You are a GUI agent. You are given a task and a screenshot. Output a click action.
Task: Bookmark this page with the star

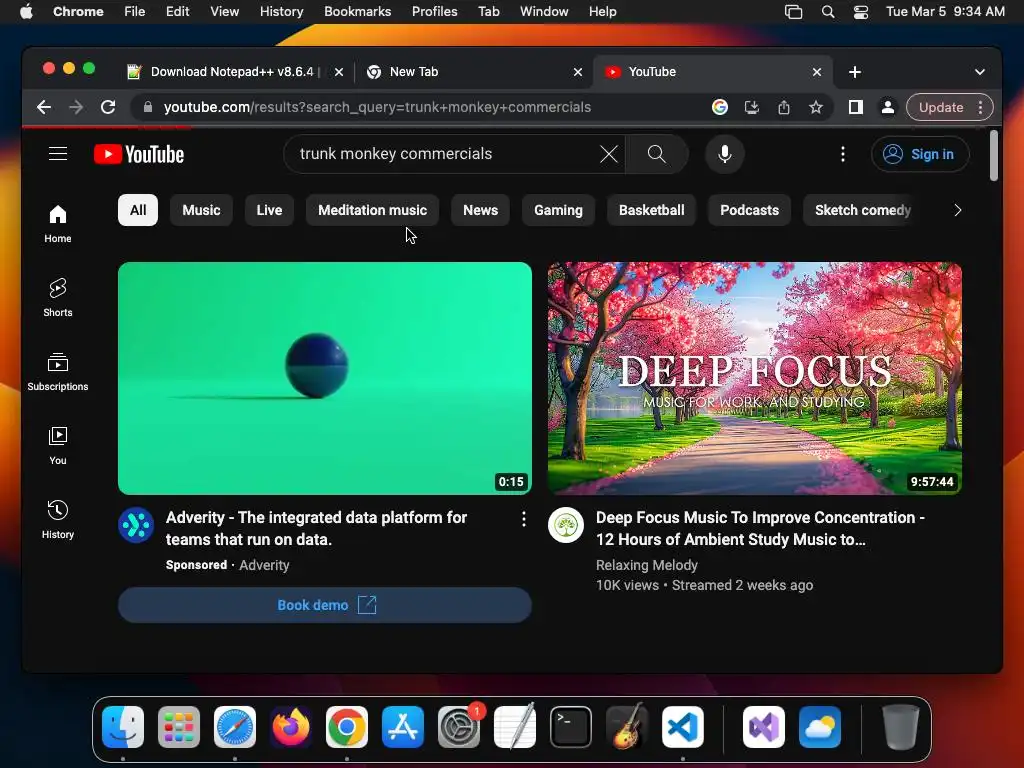(816, 107)
